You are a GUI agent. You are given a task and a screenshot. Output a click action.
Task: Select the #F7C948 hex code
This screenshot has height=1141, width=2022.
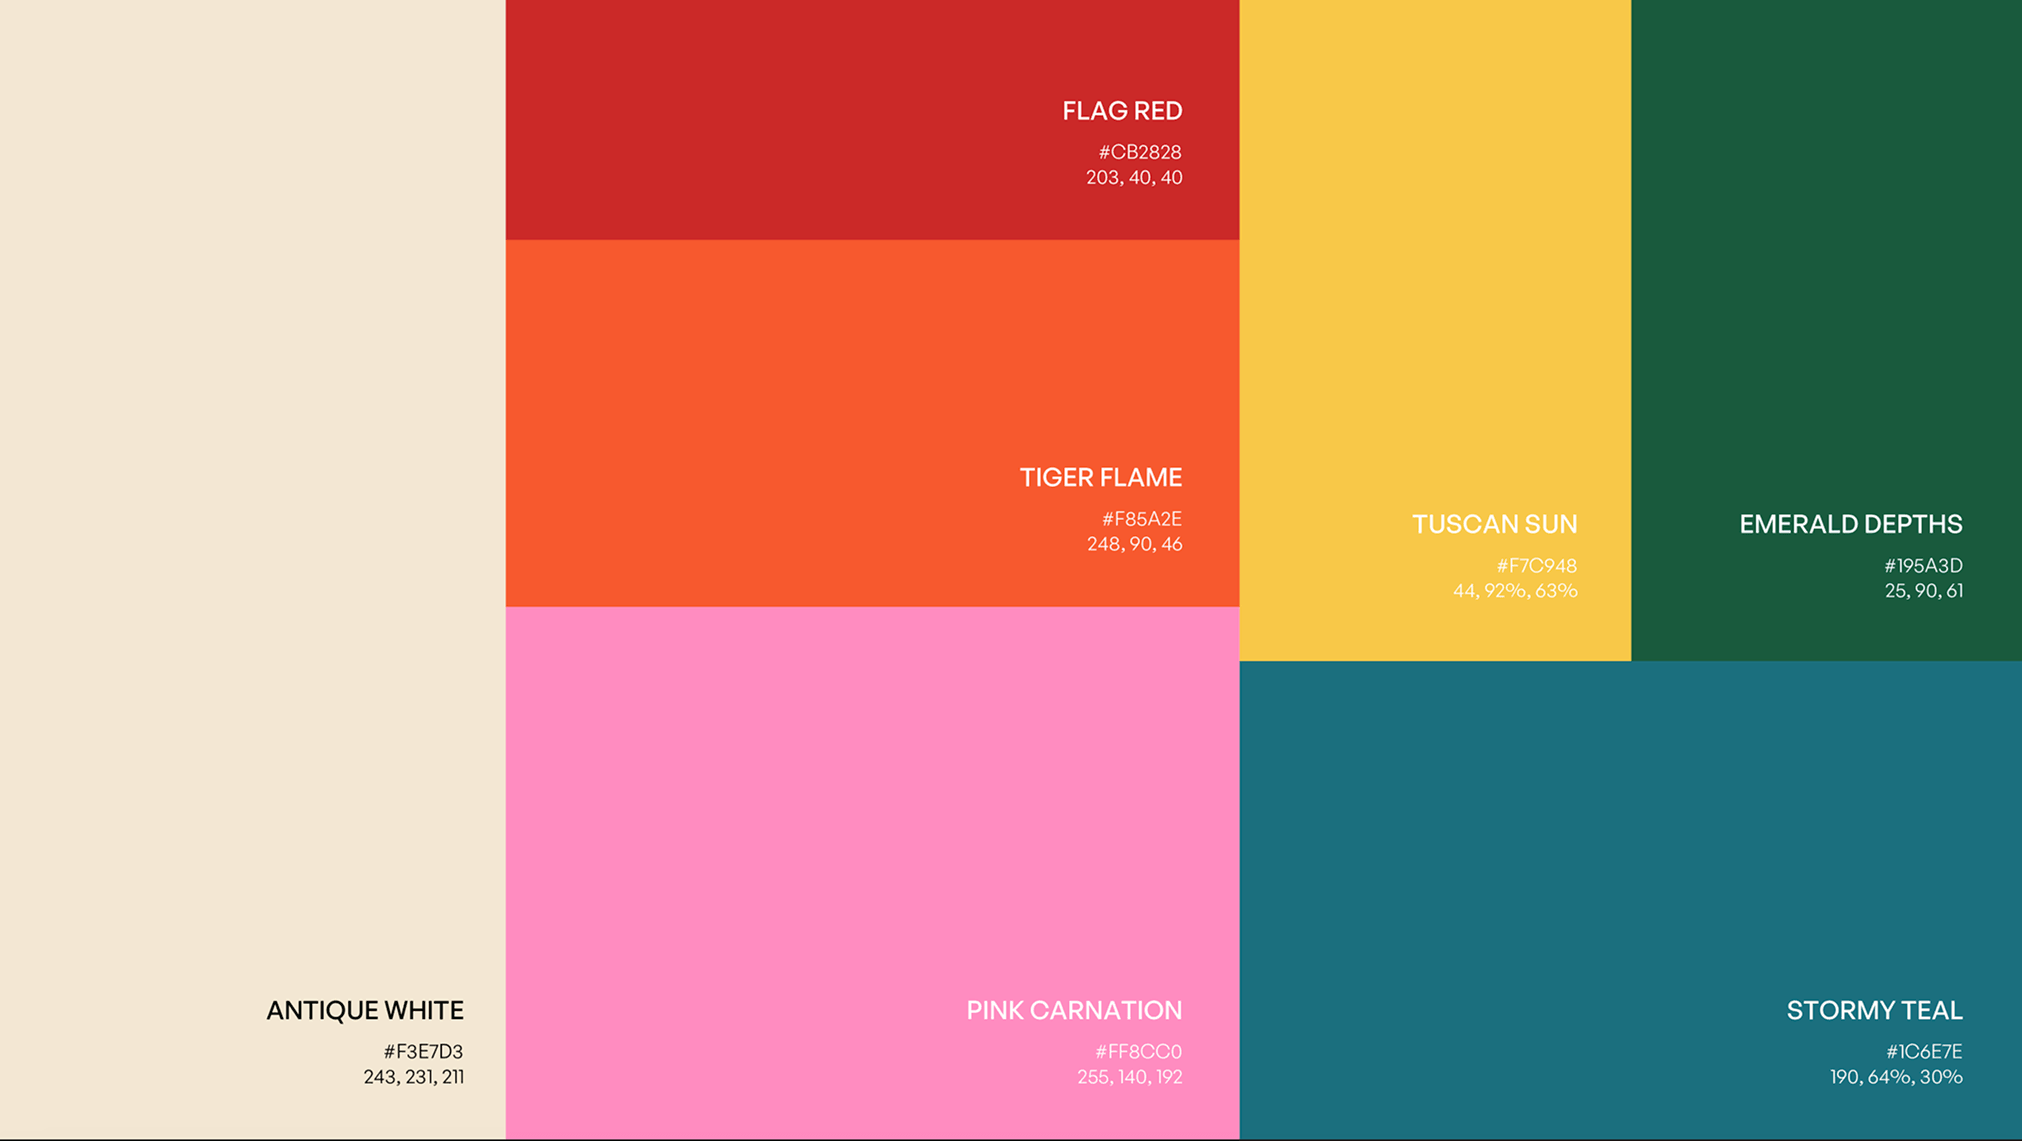coord(1536,566)
